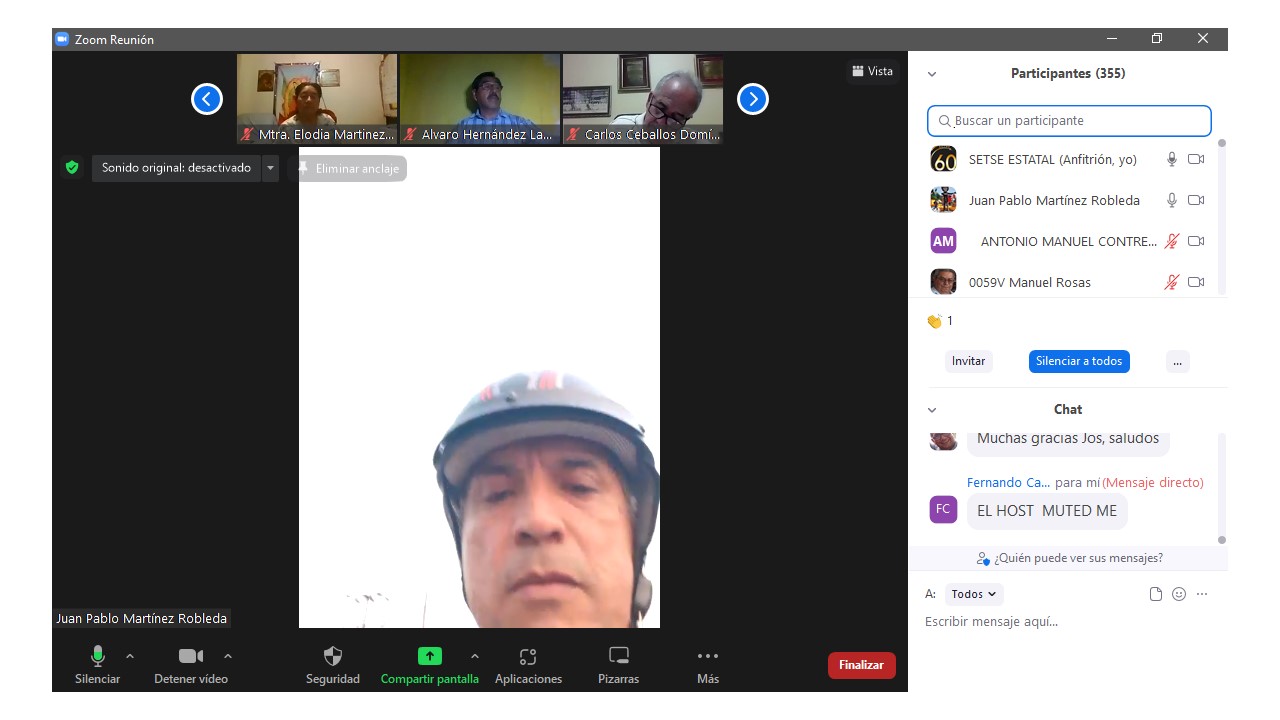Toggle Sonido original: desactivado
The width and height of the screenshot is (1280, 720).
coord(176,168)
